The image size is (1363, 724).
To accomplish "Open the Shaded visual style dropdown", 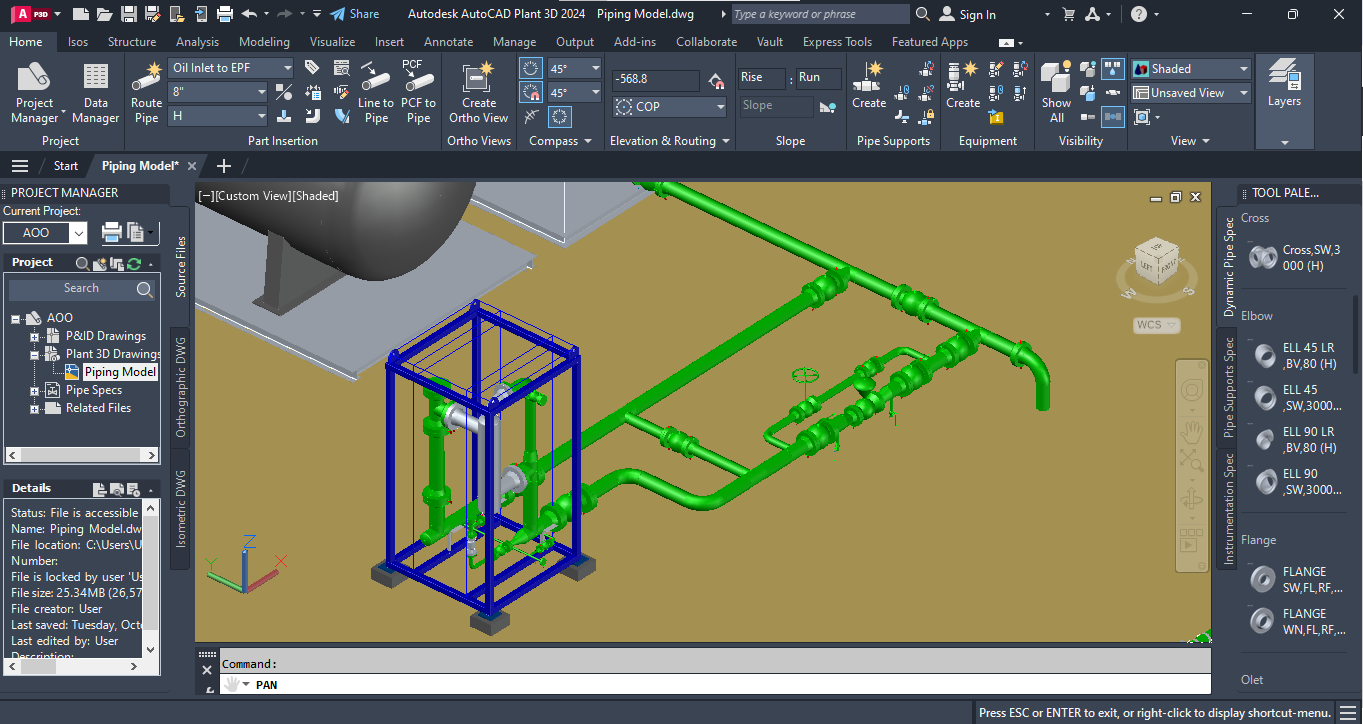I will coord(1244,69).
